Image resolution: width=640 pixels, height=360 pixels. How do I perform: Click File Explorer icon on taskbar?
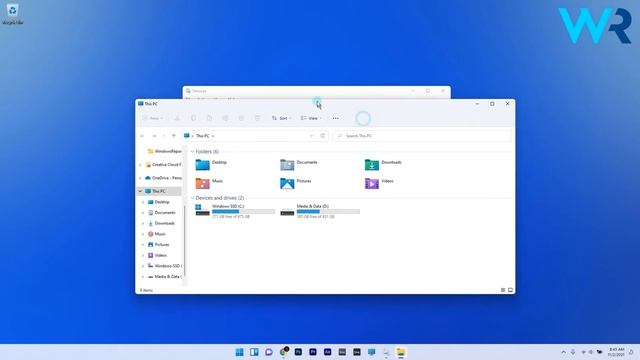coord(401,352)
